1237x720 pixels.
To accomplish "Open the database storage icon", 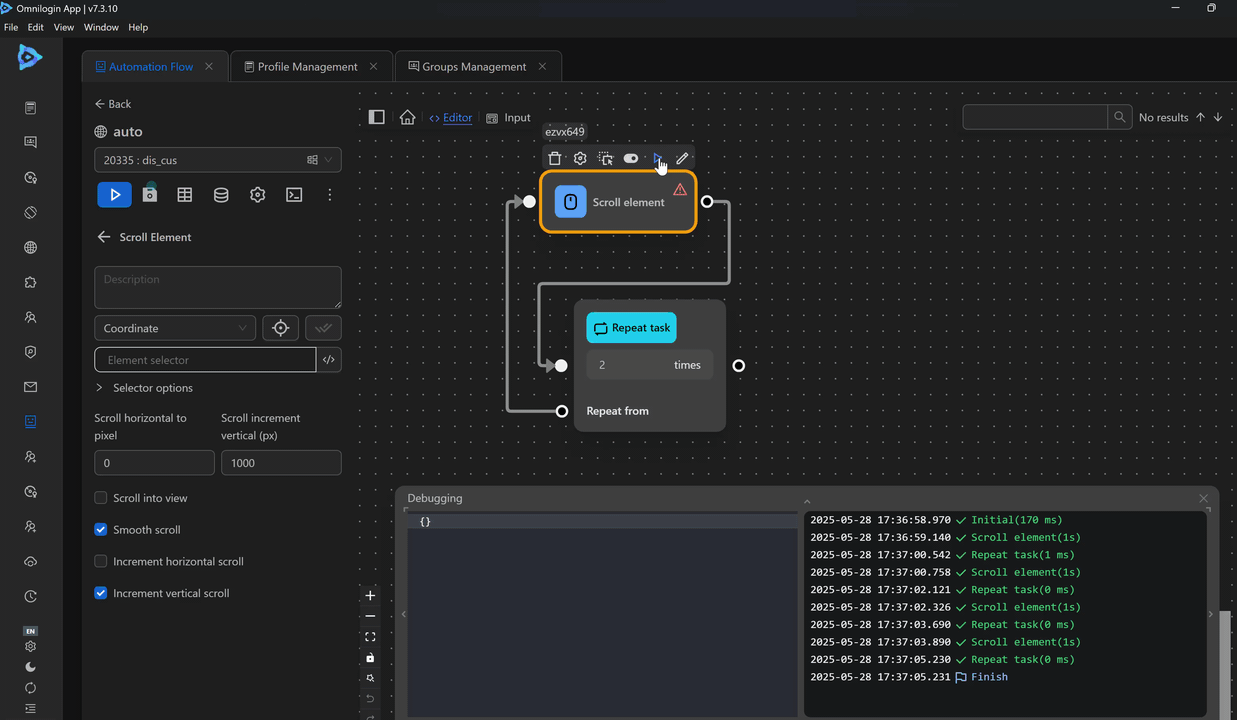I will pyautogui.click(x=221, y=195).
